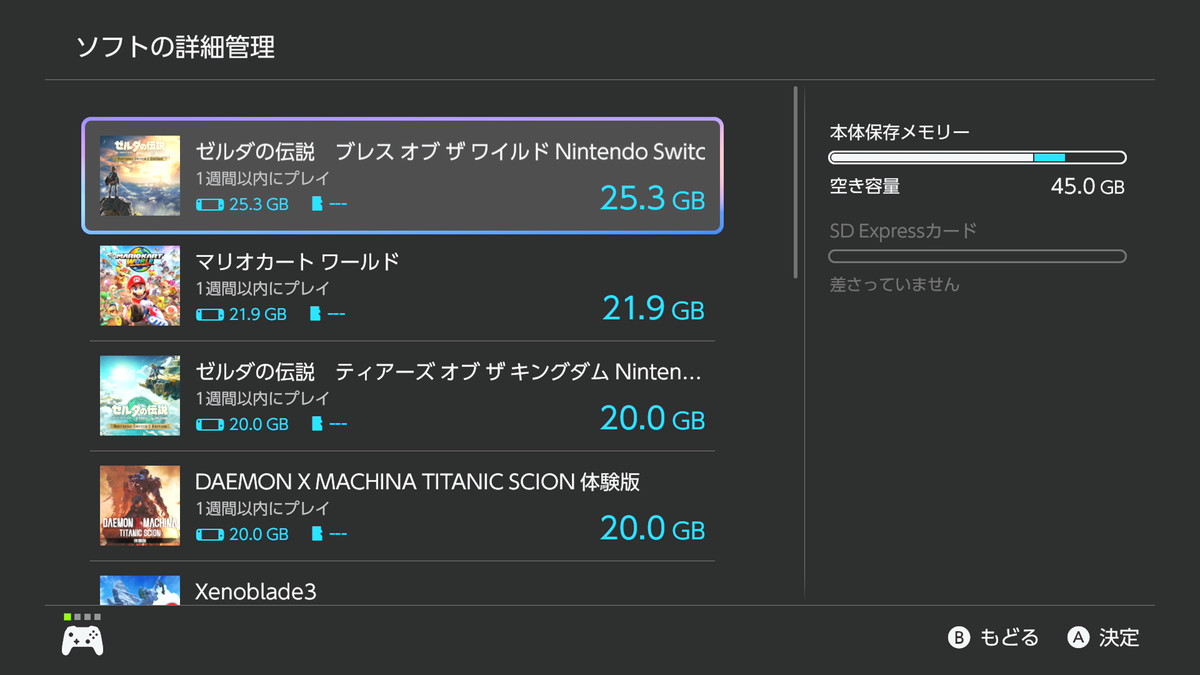Viewport: 1200px width, 675px height.
Task: Click the SD card icon under DAEMON X MACHINA
Action: 318,534
